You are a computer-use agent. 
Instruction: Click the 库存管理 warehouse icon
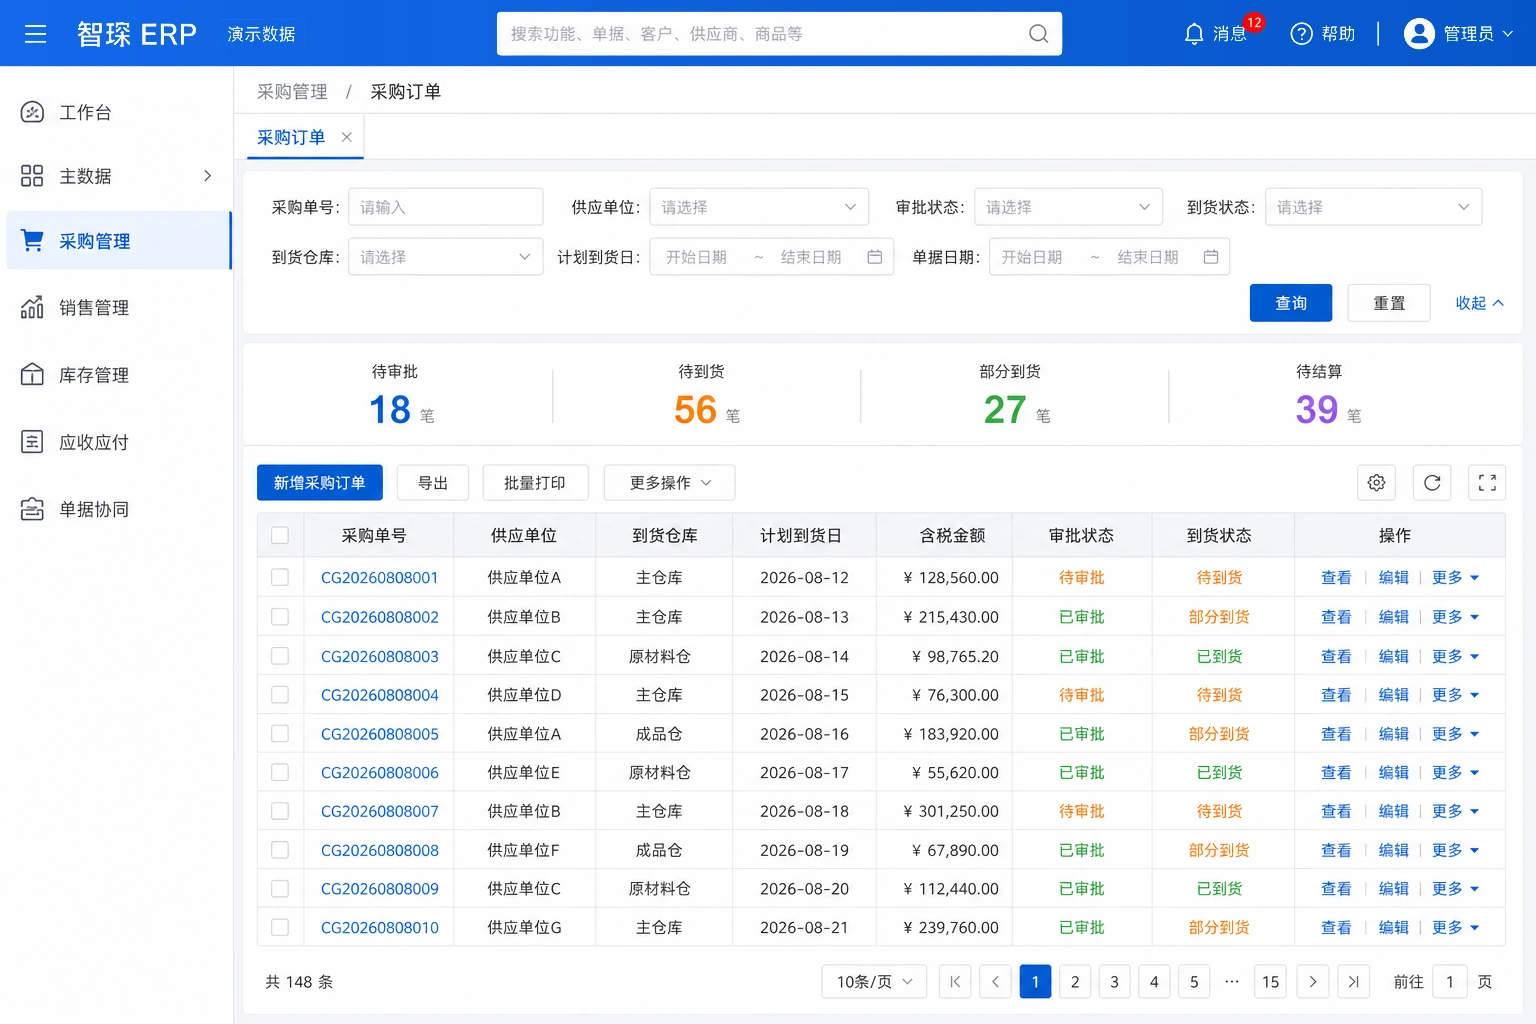[32, 375]
